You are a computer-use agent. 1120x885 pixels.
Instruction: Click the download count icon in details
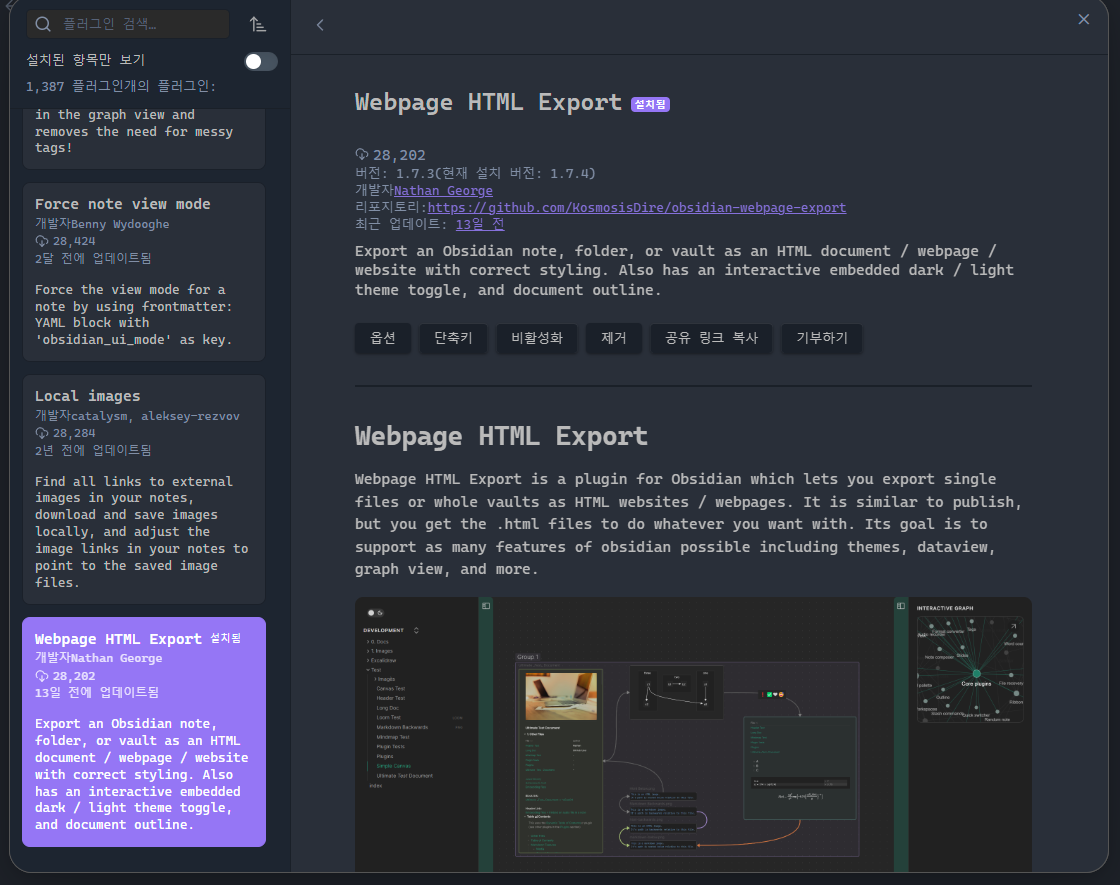tap(362, 155)
